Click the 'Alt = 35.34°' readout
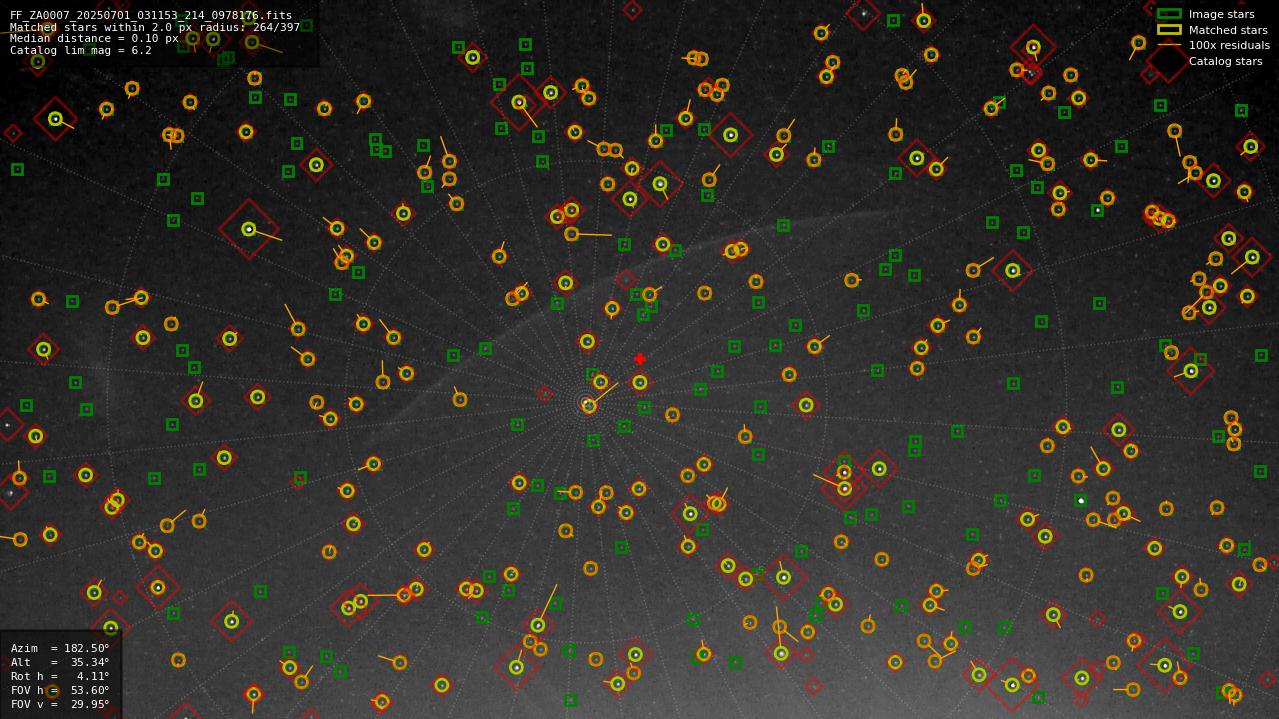This screenshot has width=1279, height=719. point(60,662)
